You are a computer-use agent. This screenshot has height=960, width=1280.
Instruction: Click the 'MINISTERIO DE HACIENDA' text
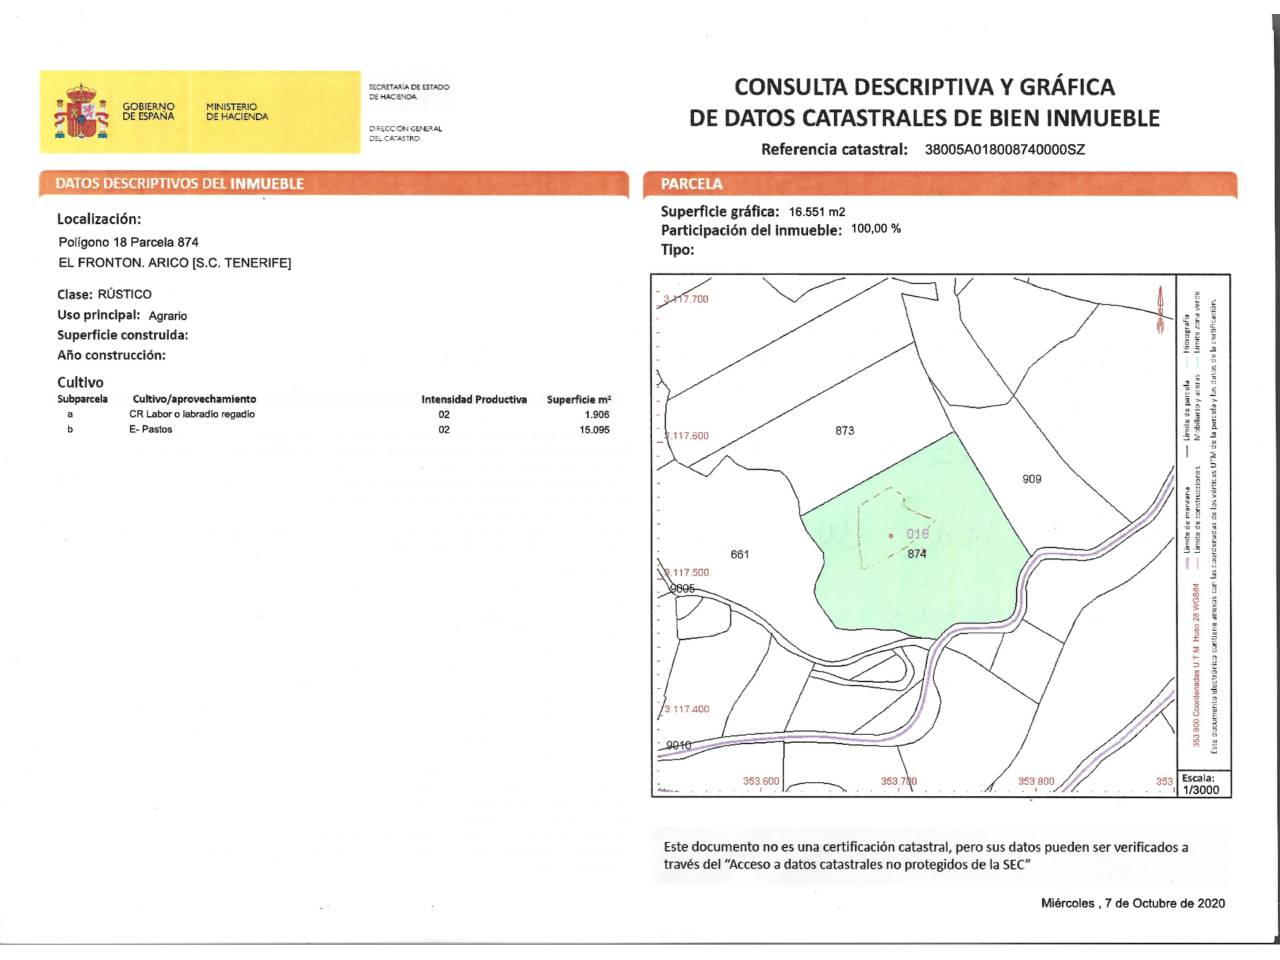tap(237, 111)
